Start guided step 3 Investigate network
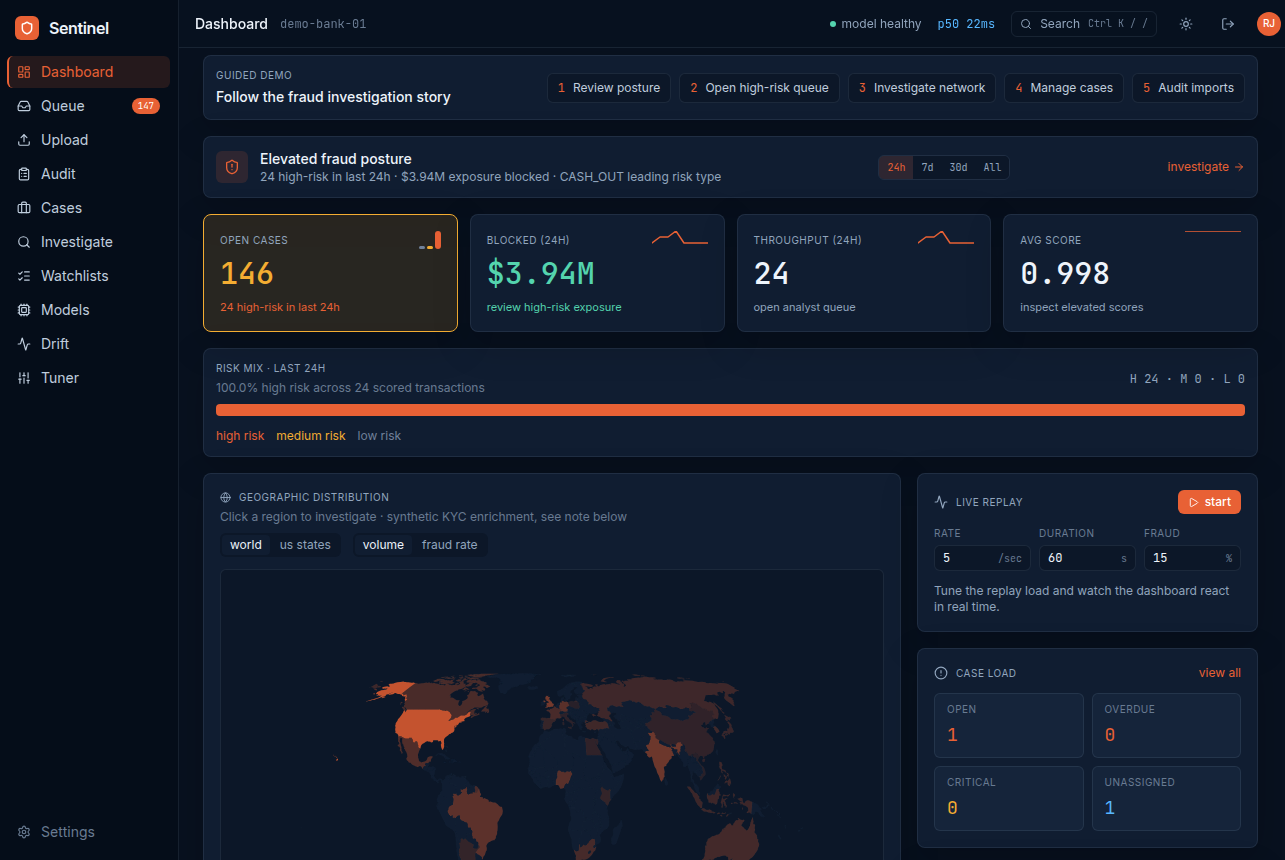The width and height of the screenshot is (1285, 860). [x=922, y=88]
